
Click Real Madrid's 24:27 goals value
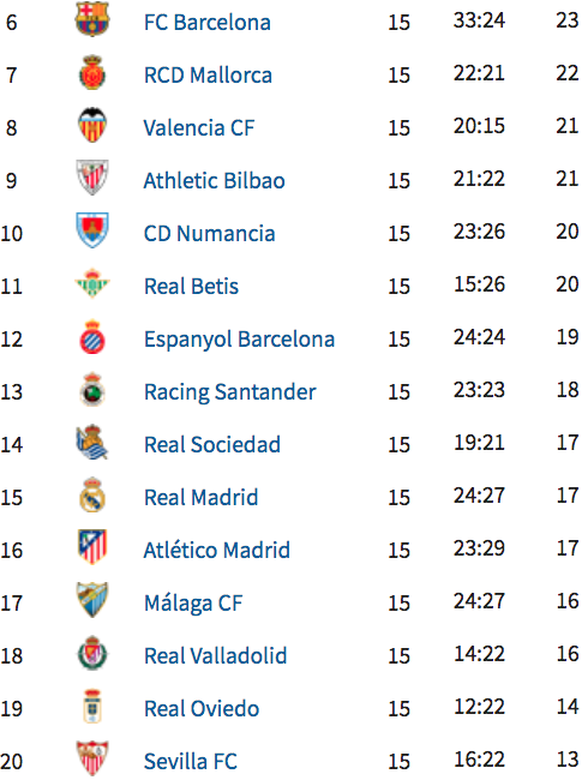[x=479, y=495]
